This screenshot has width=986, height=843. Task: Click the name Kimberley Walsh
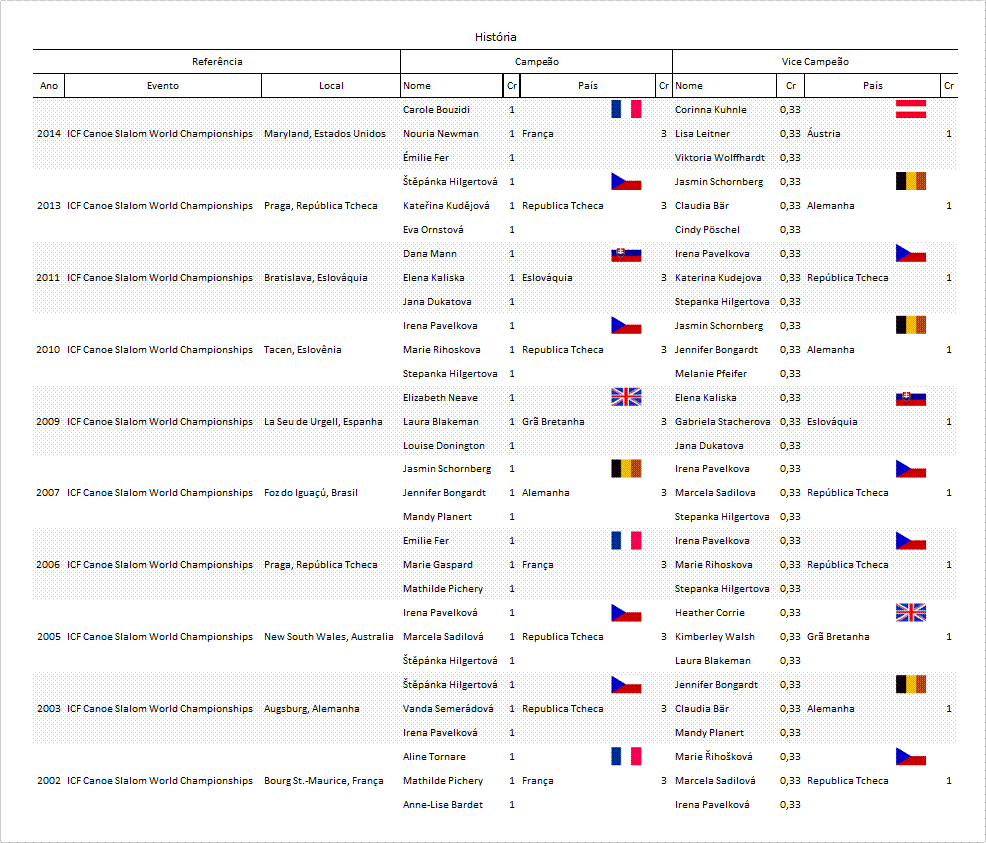pyautogui.click(x=714, y=636)
